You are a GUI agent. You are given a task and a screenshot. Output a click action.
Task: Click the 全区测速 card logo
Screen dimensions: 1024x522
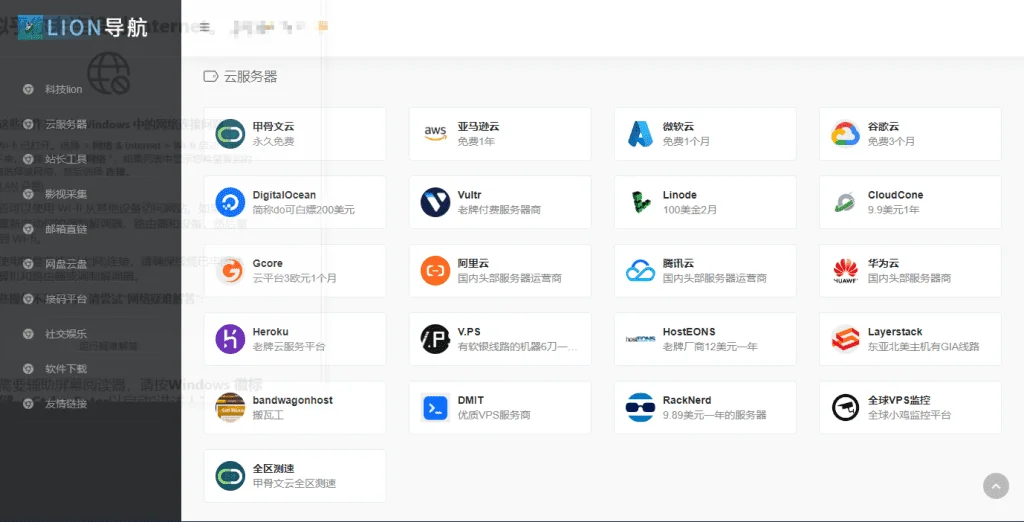[x=230, y=476]
